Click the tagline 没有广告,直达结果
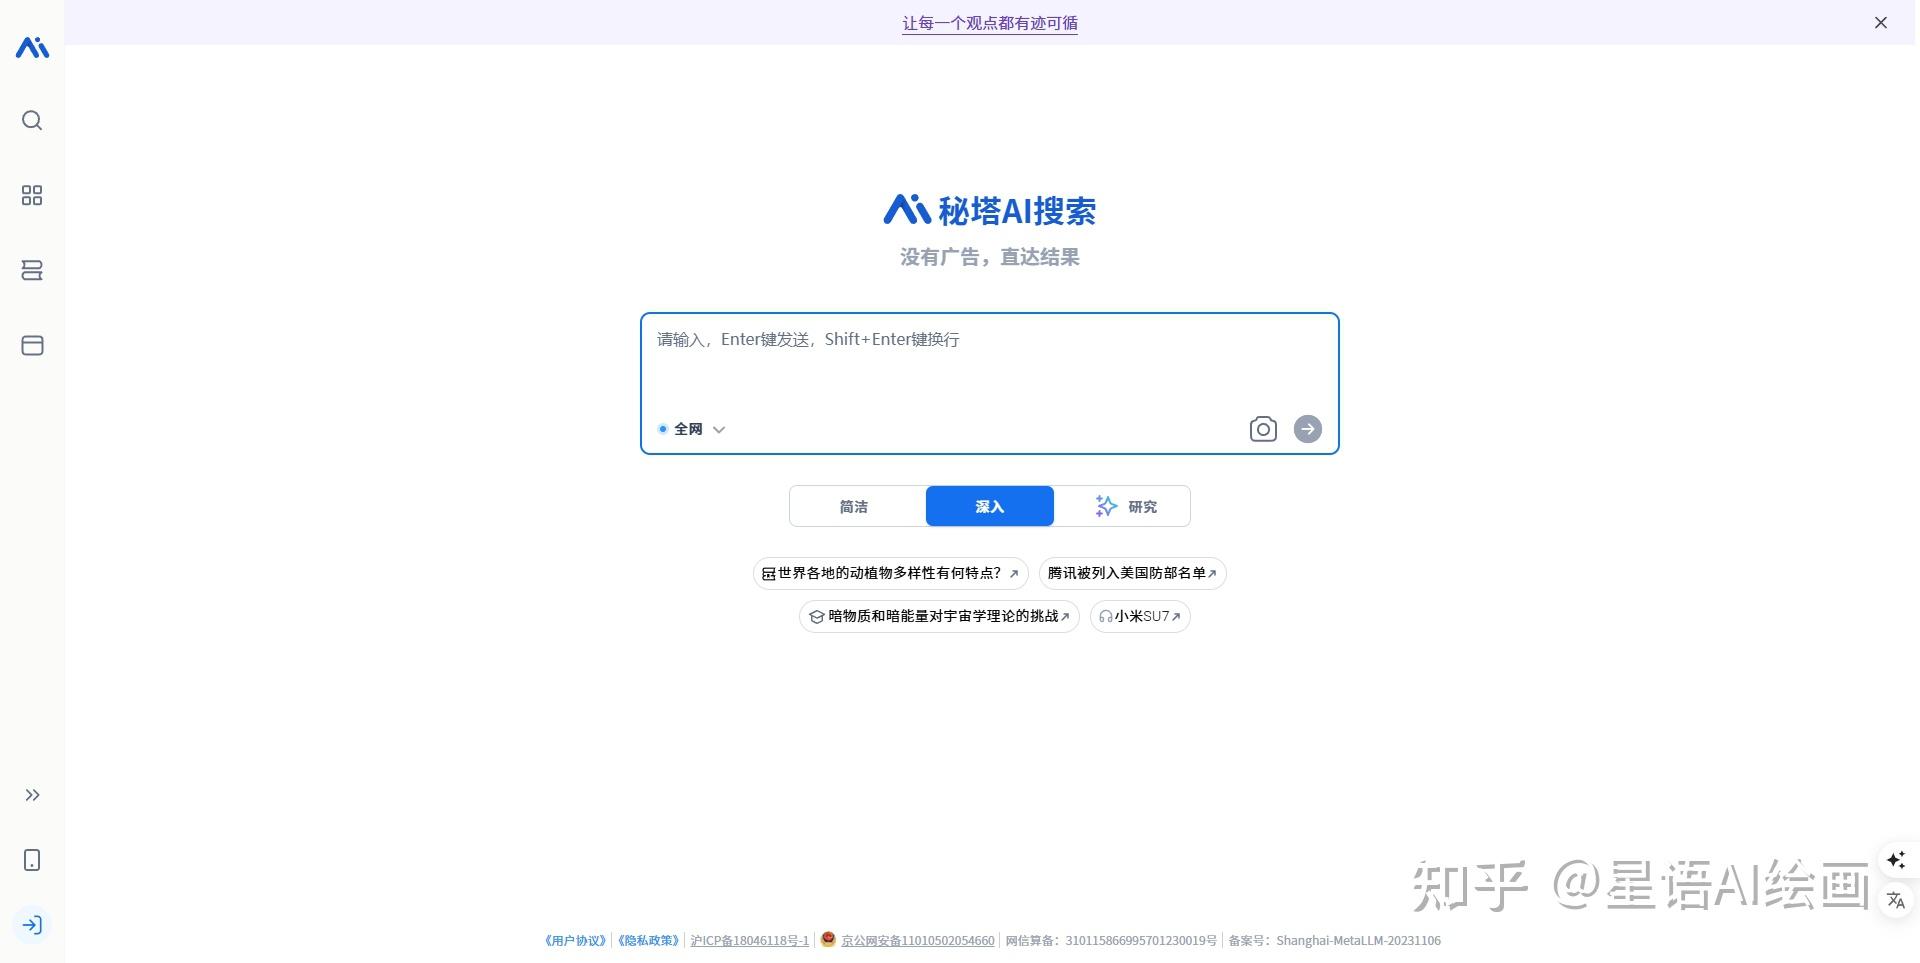The width and height of the screenshot is (1920, 963). [x=990, y=257]
